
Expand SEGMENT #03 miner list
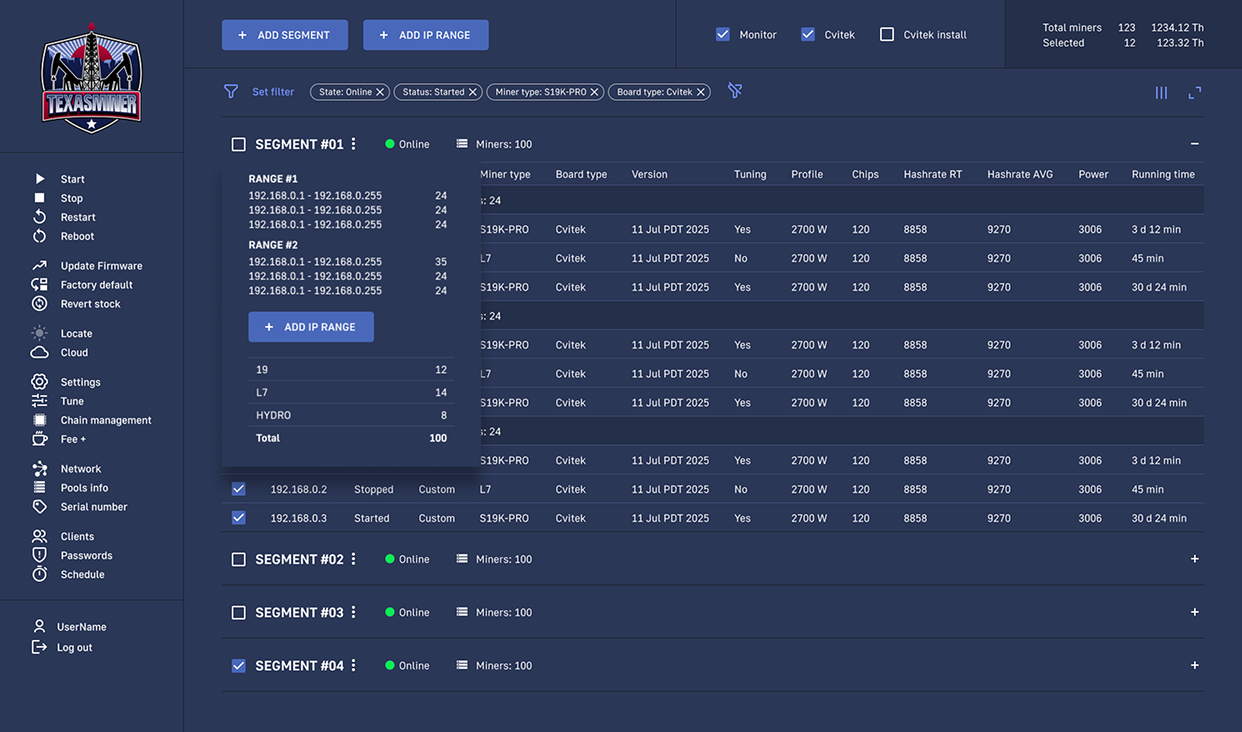[x=1194, y=612]
